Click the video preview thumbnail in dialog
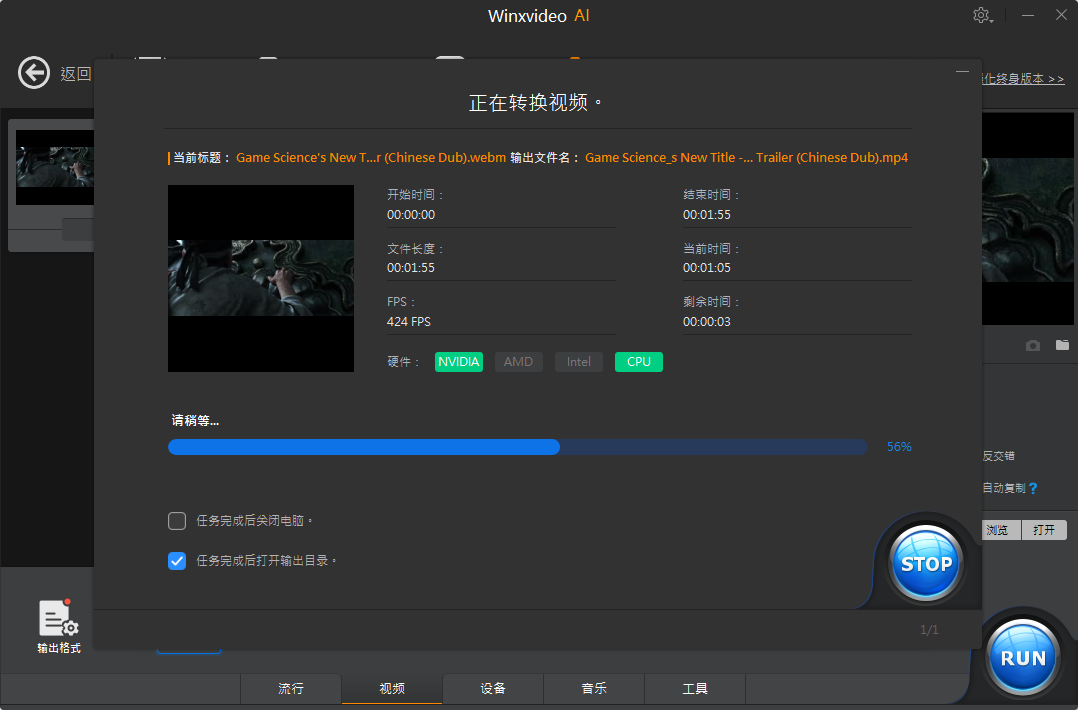 pyautogui.click(x=261, y=278)
